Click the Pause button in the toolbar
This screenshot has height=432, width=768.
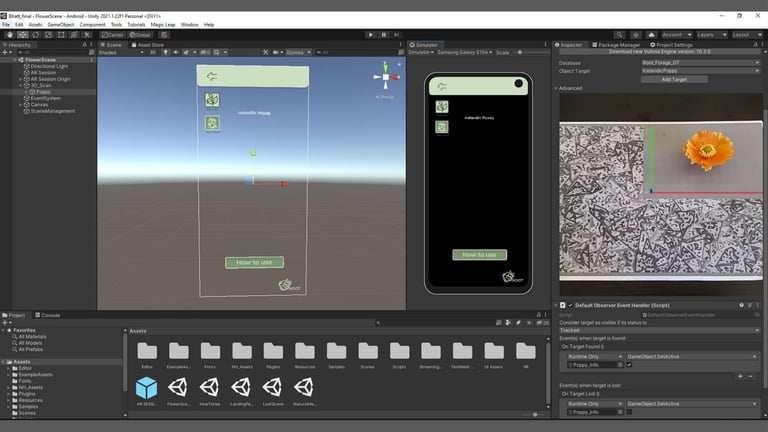click(x=384, y=34)
